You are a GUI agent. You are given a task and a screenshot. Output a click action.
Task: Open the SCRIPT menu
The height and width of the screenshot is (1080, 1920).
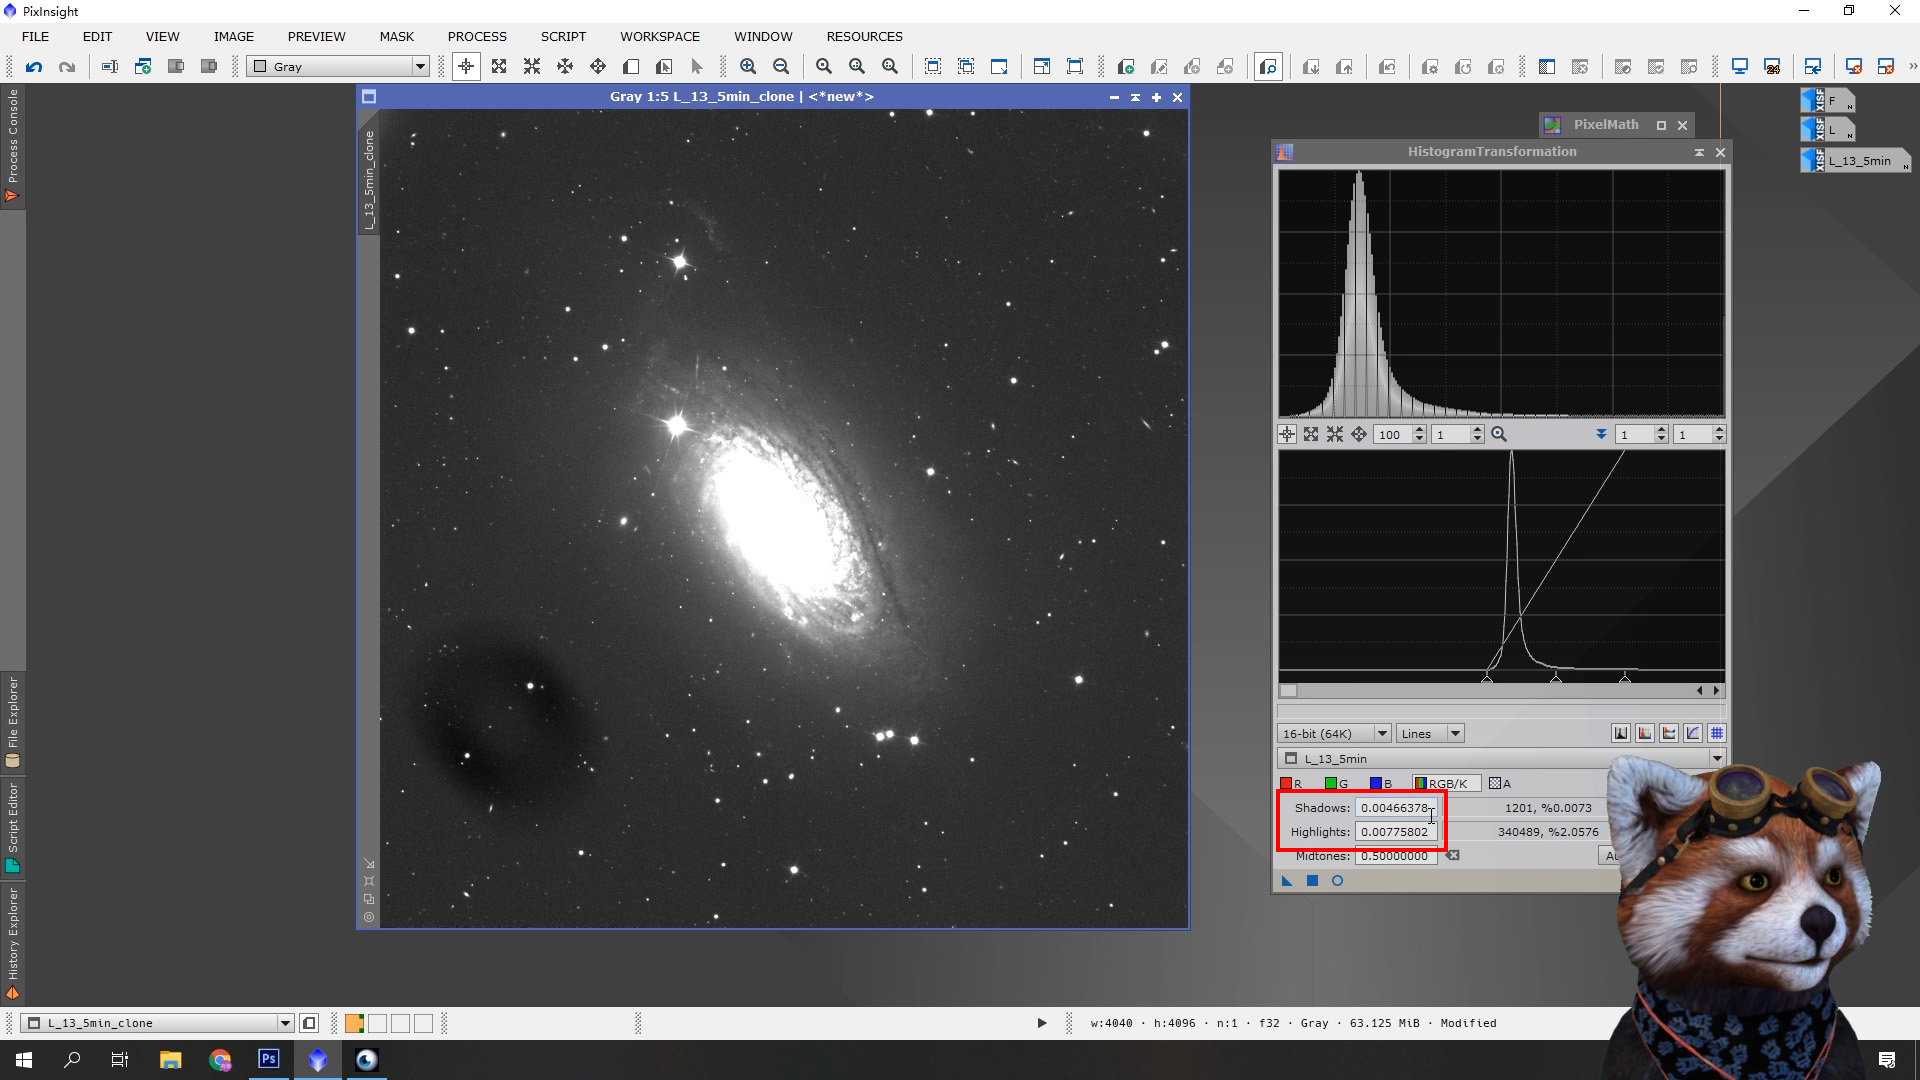pos(563,36)
